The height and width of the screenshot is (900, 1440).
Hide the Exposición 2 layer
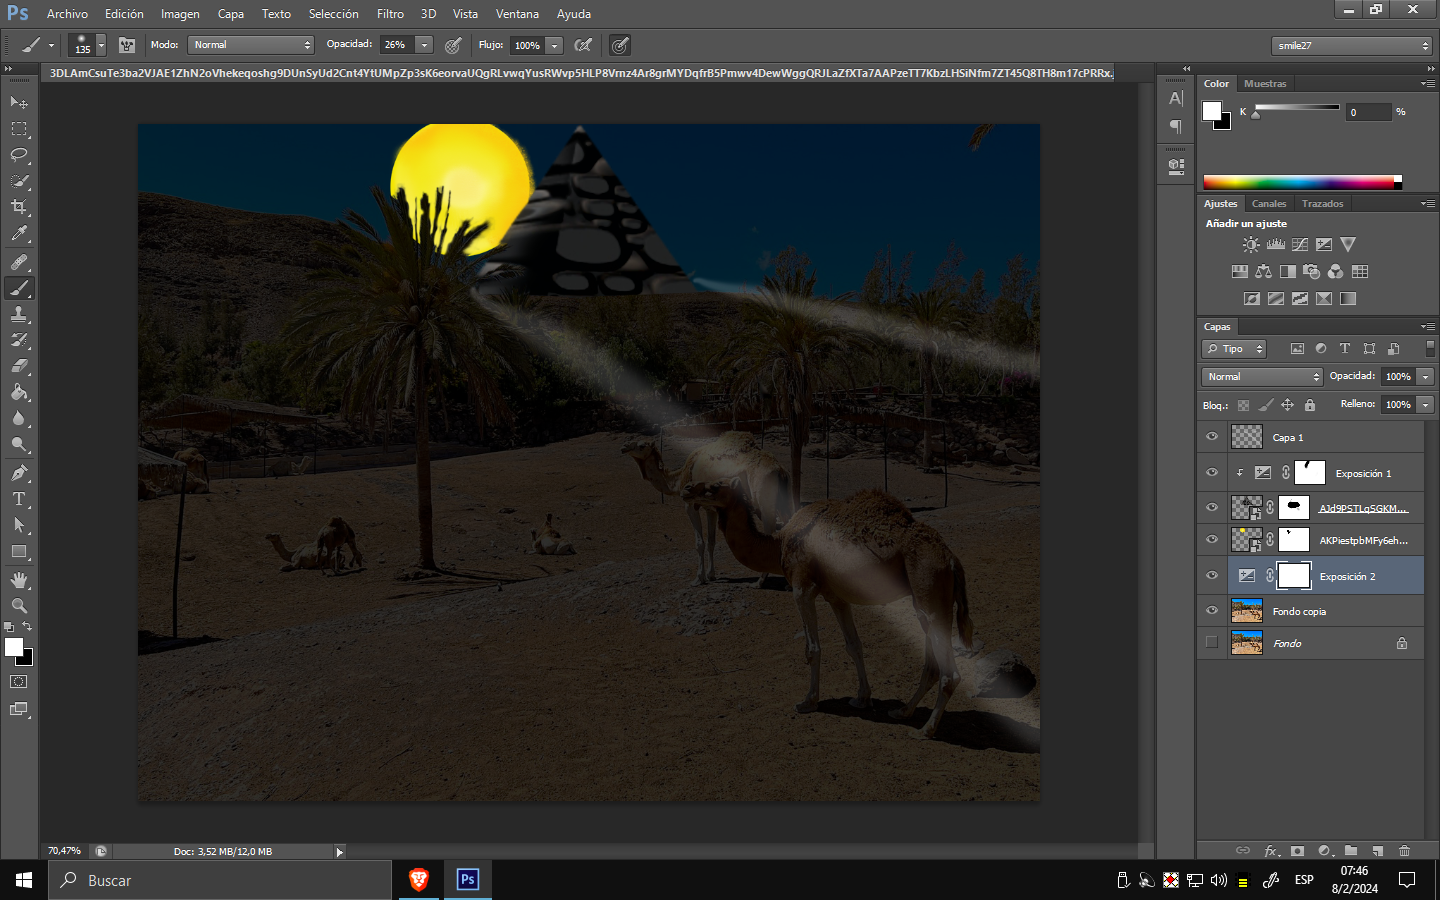(x=1212, y=576)
